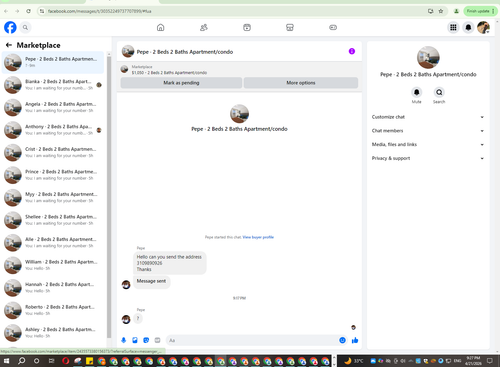Click More options button
The height and width of the screenshot is (367, 500).
tap(301, 83)
